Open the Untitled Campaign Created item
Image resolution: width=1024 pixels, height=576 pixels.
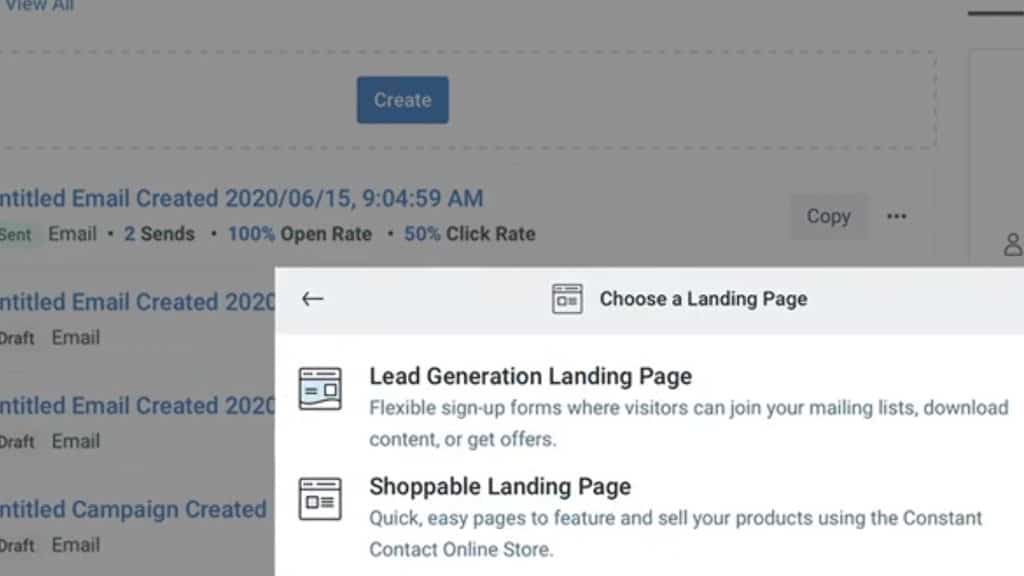pyautogui.click(x=133, y=510)
